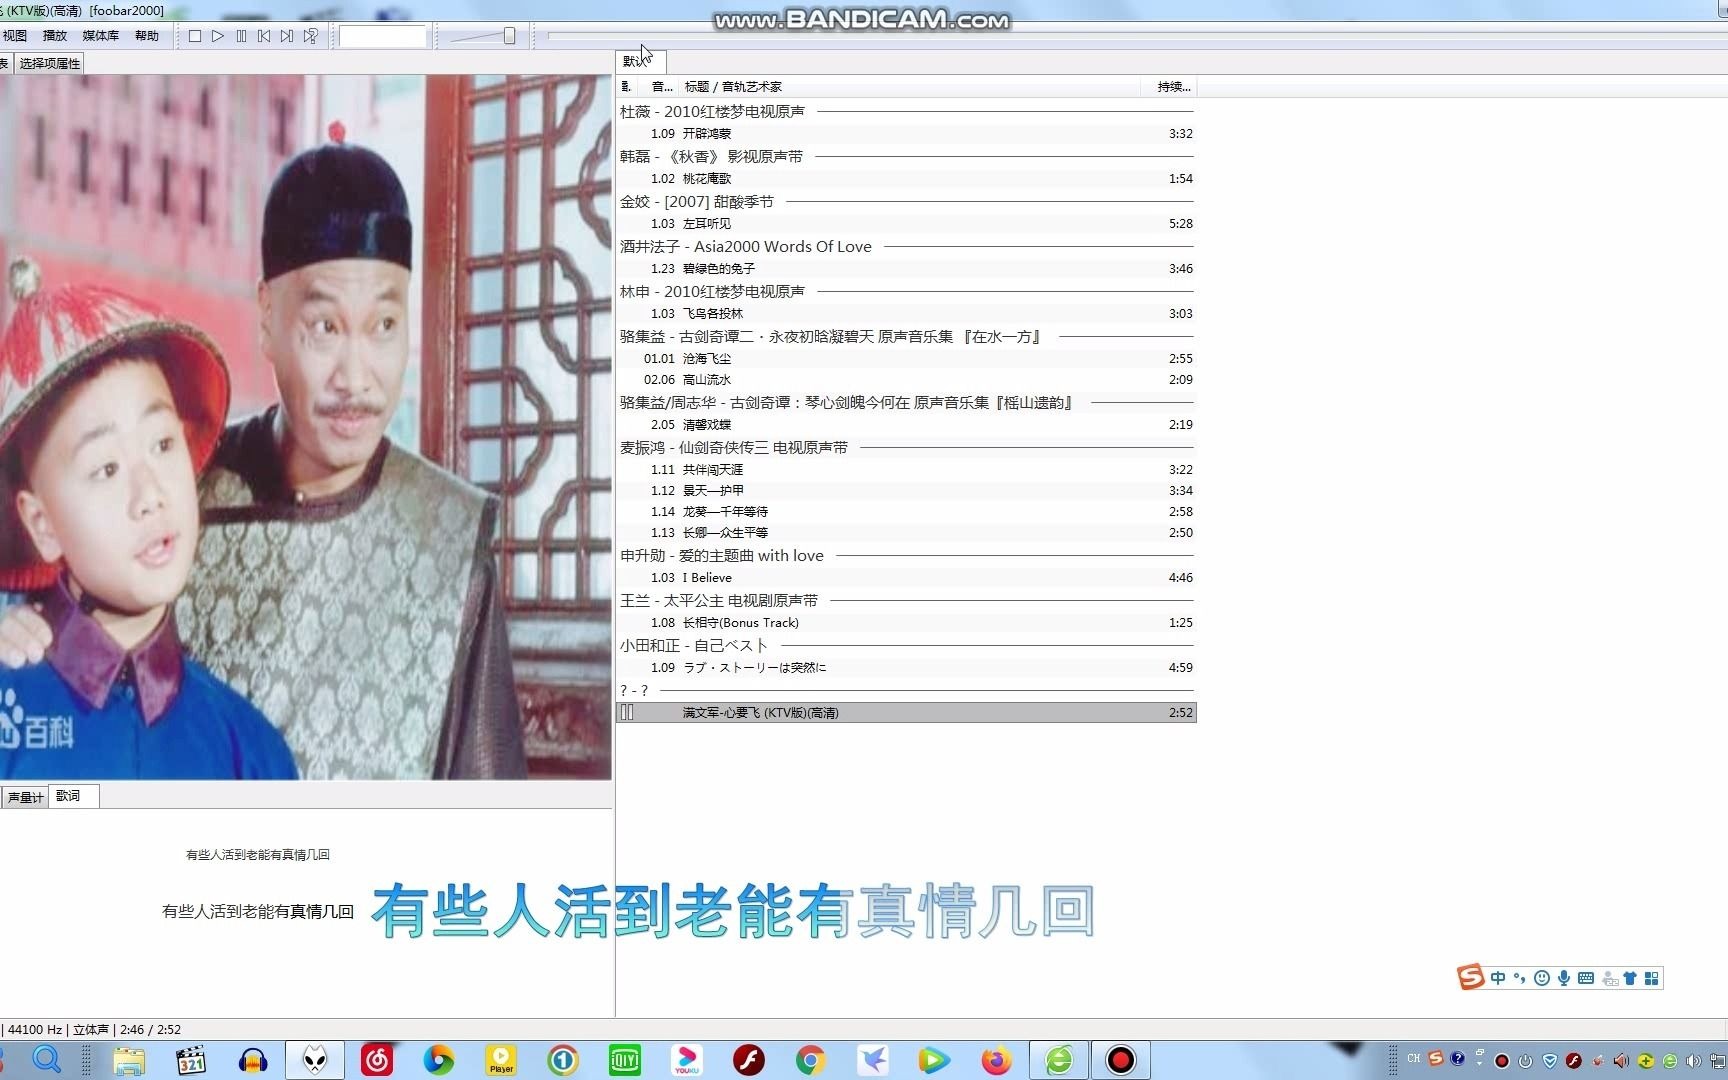Open the 帮助 menu
Image resolution: width=1728 pixels, height=1080 pixels.
147,36
